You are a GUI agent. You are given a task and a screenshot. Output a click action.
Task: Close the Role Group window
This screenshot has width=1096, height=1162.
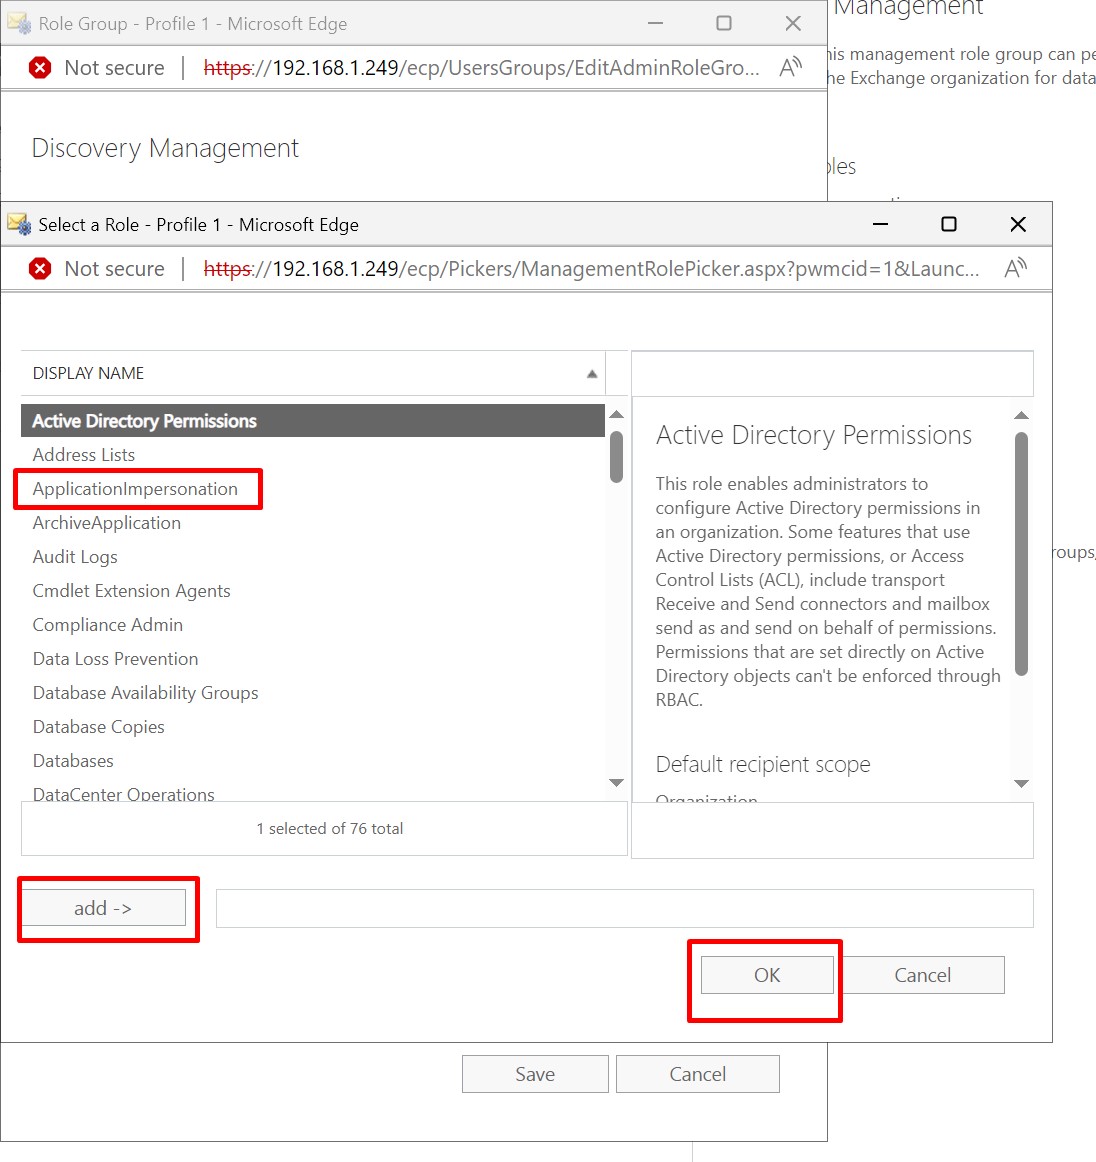coord(793,23)
